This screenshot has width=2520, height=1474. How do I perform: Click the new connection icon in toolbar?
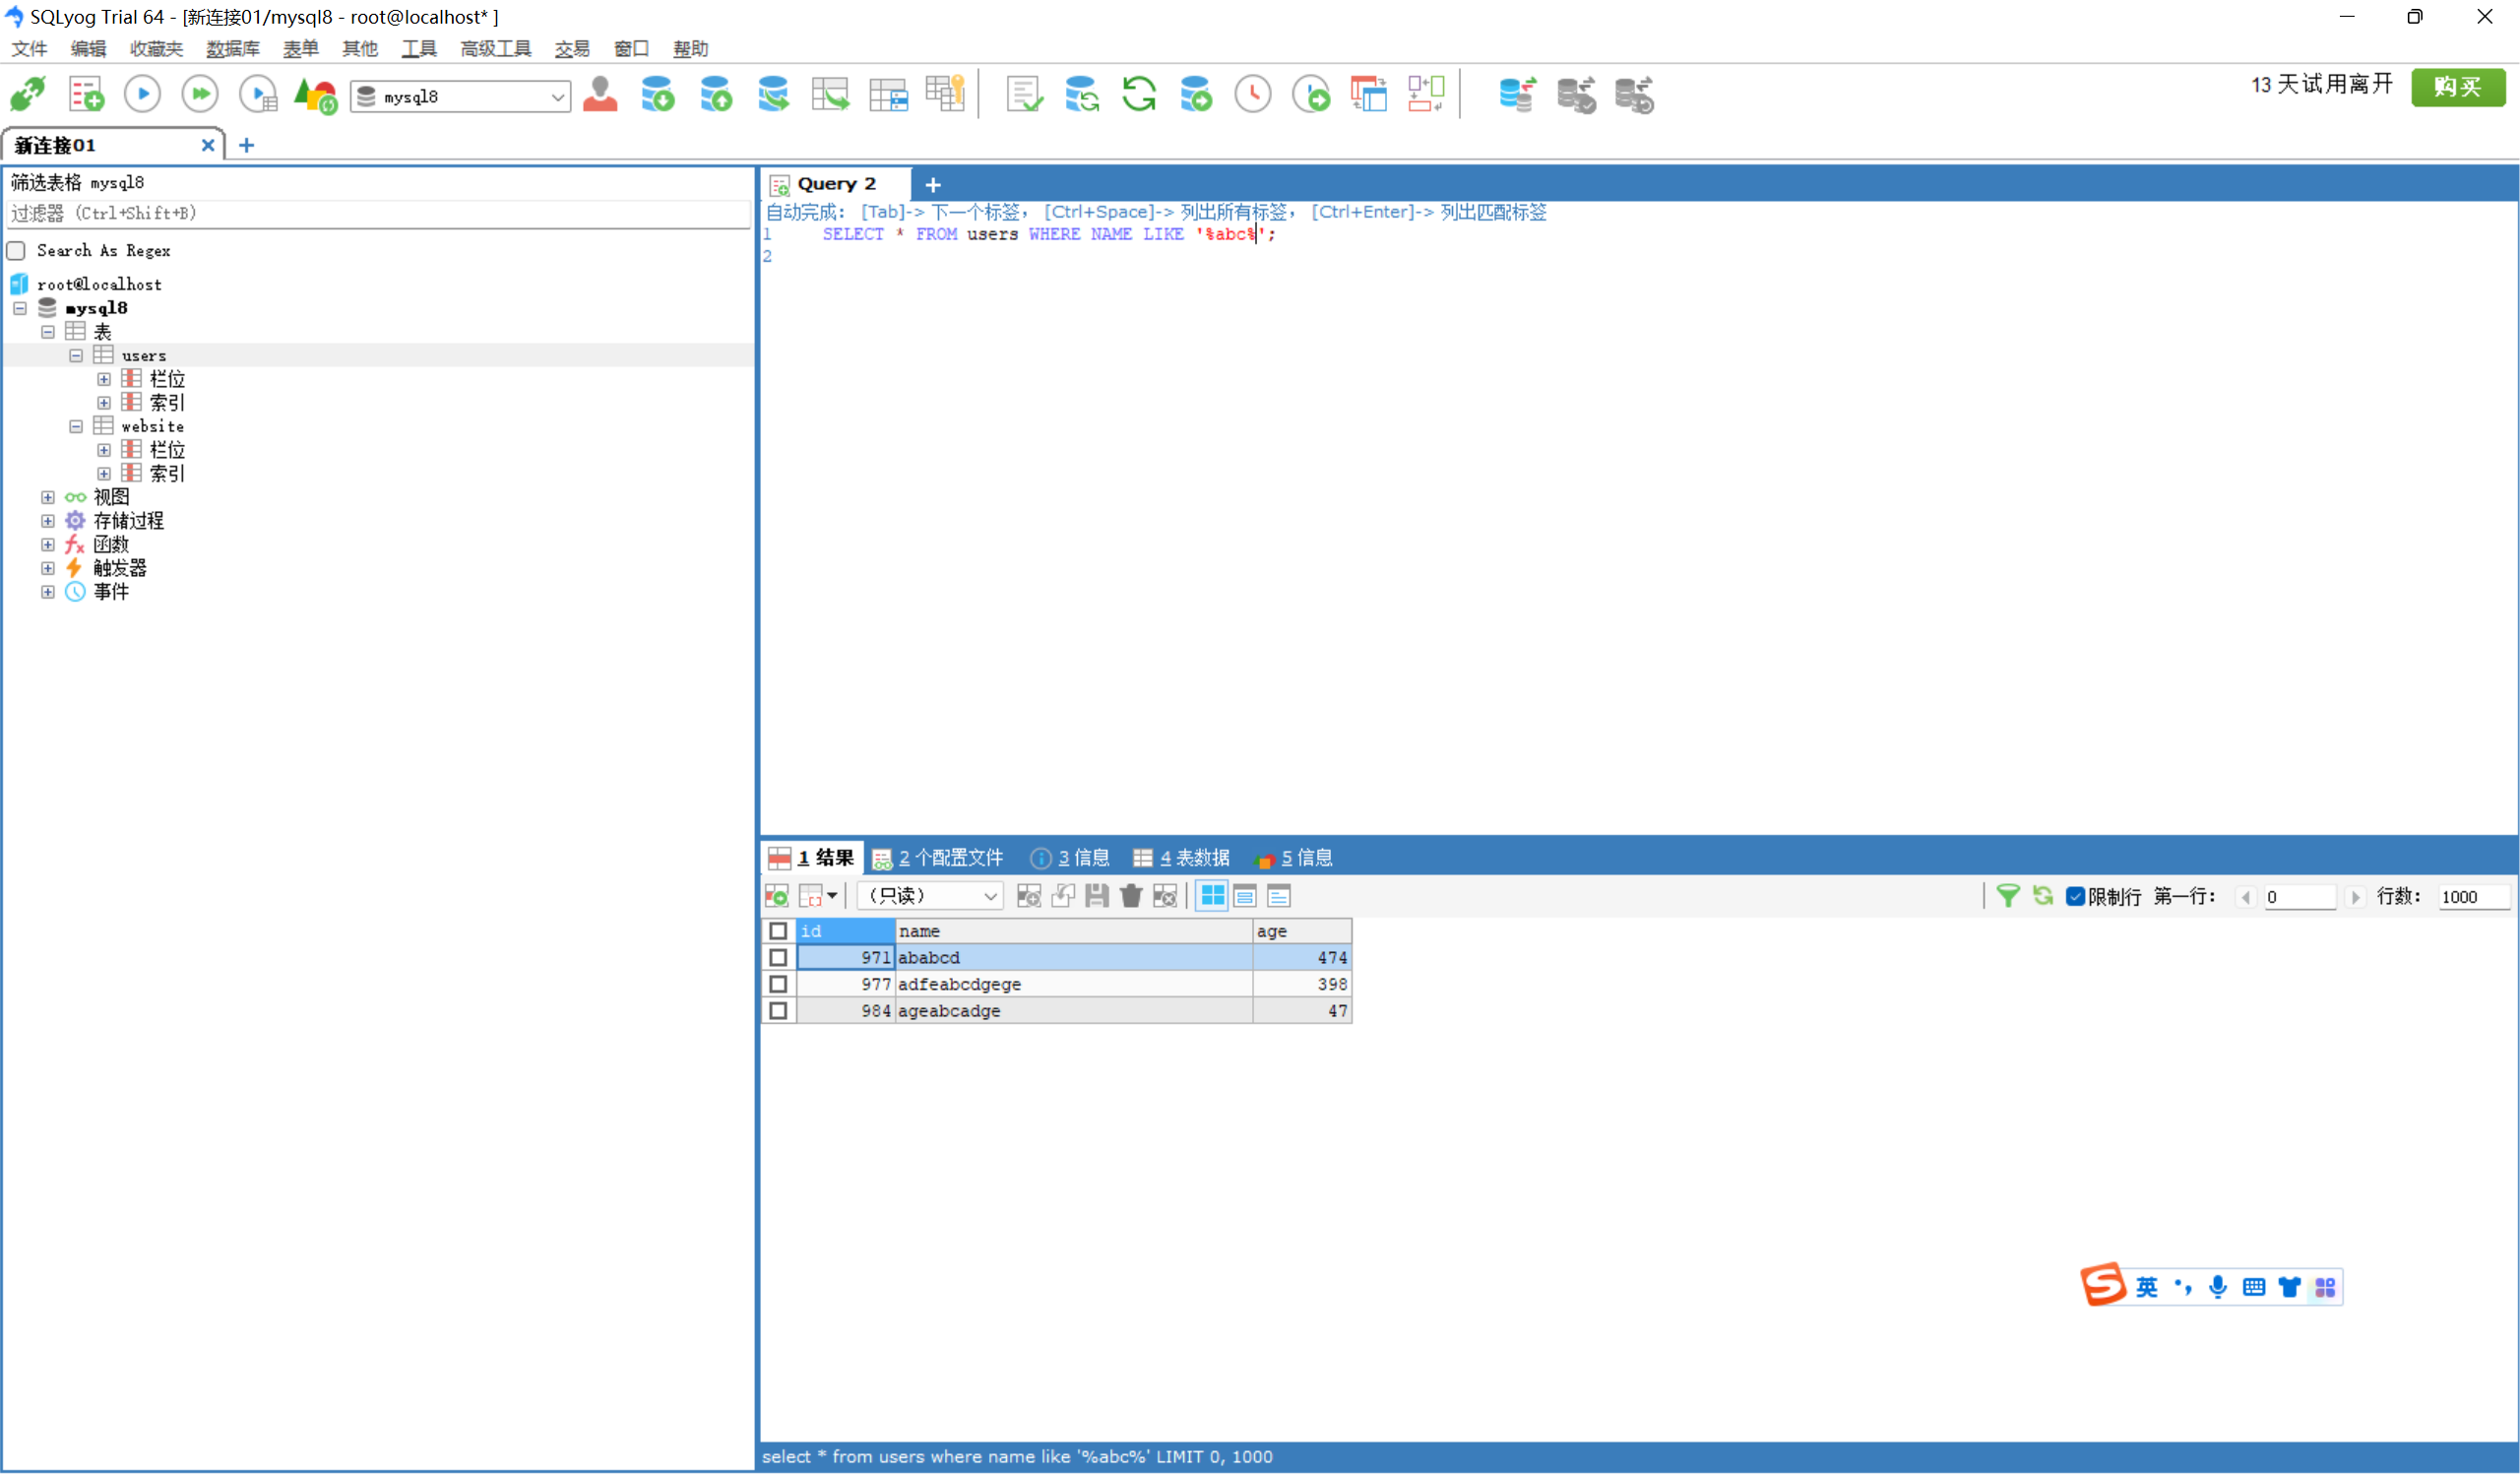(x=27, y=95)
